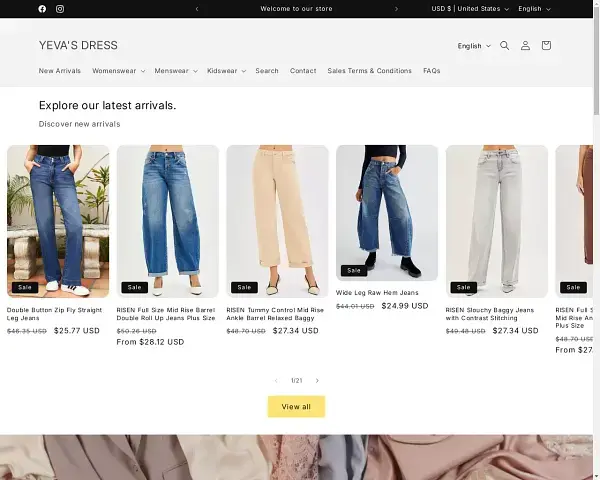Open the Instagram icon link
The height and width of the screenshot is (480, 600).
tap(60, 9)
